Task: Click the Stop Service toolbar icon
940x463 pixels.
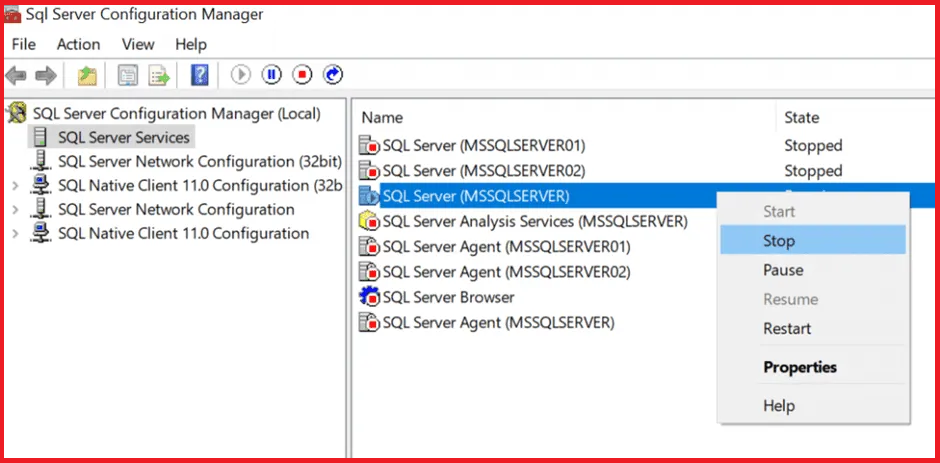Action: [x=302, y=75]
